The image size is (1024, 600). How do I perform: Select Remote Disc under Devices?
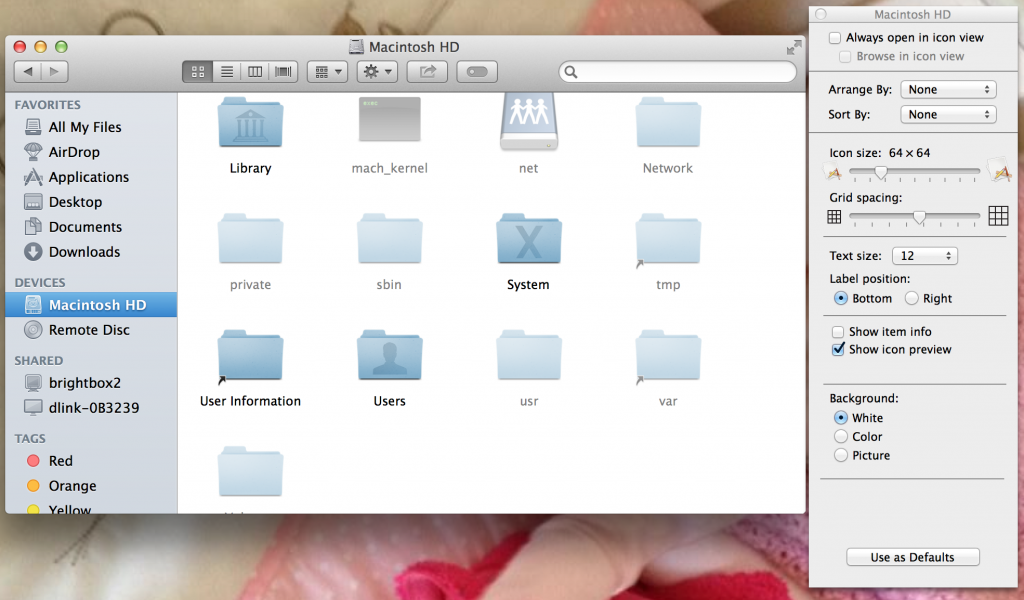(x=91, y=330)
